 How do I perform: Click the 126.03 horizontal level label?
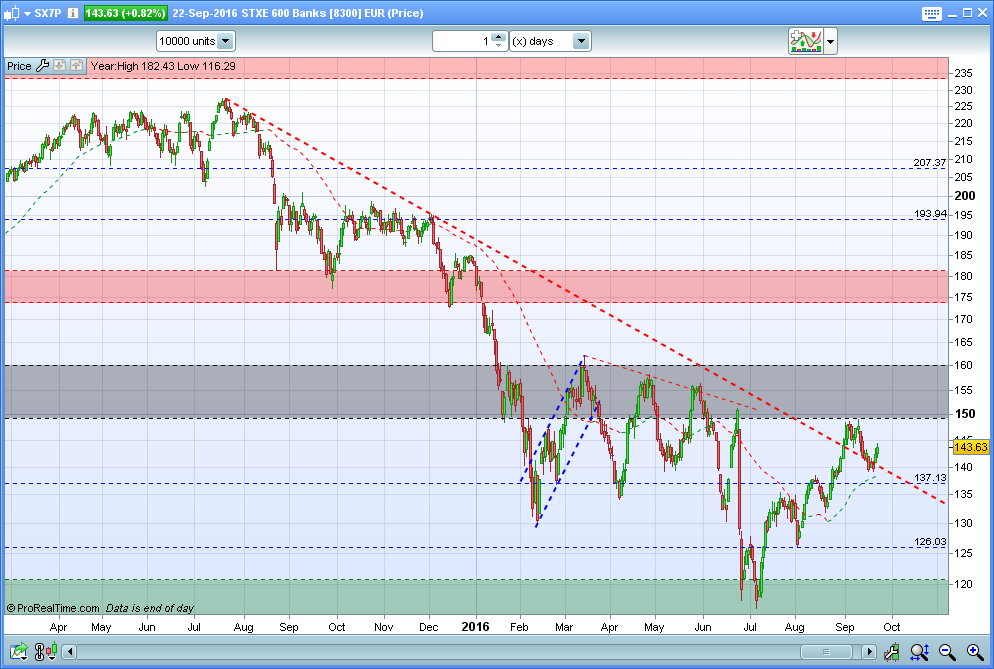[930, 542]
